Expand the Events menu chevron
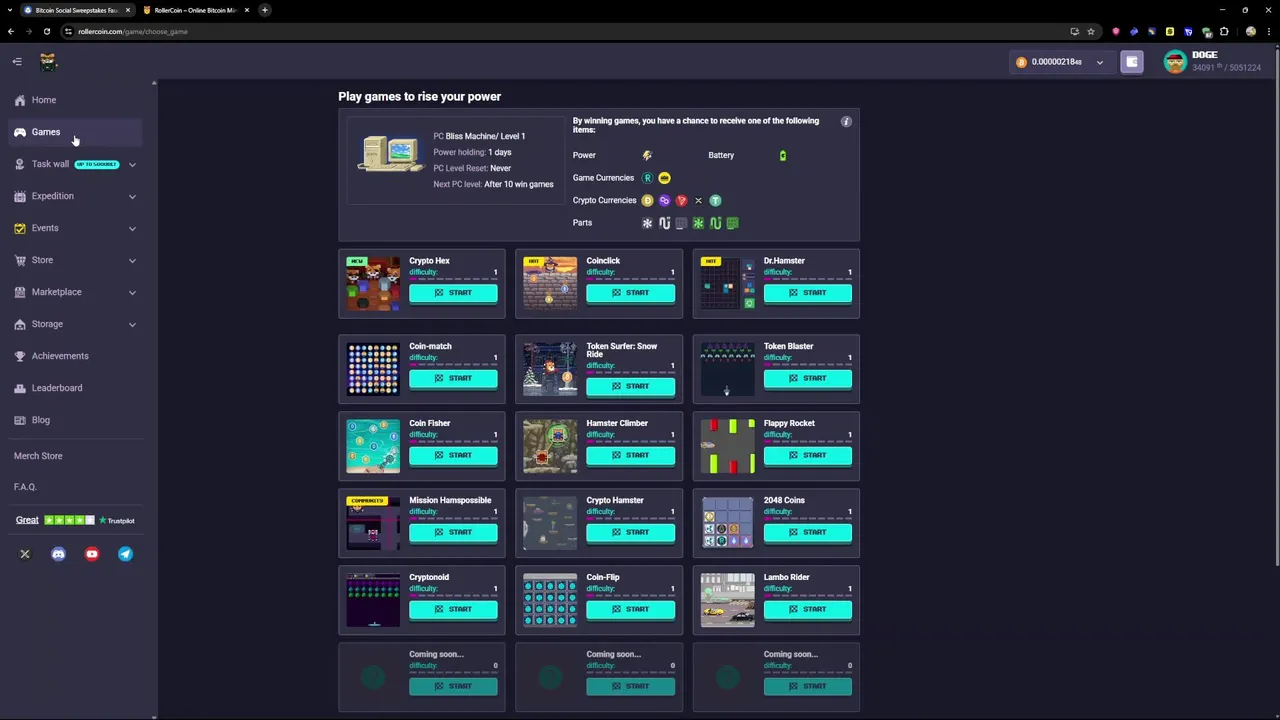 click(x=132, y=229)
